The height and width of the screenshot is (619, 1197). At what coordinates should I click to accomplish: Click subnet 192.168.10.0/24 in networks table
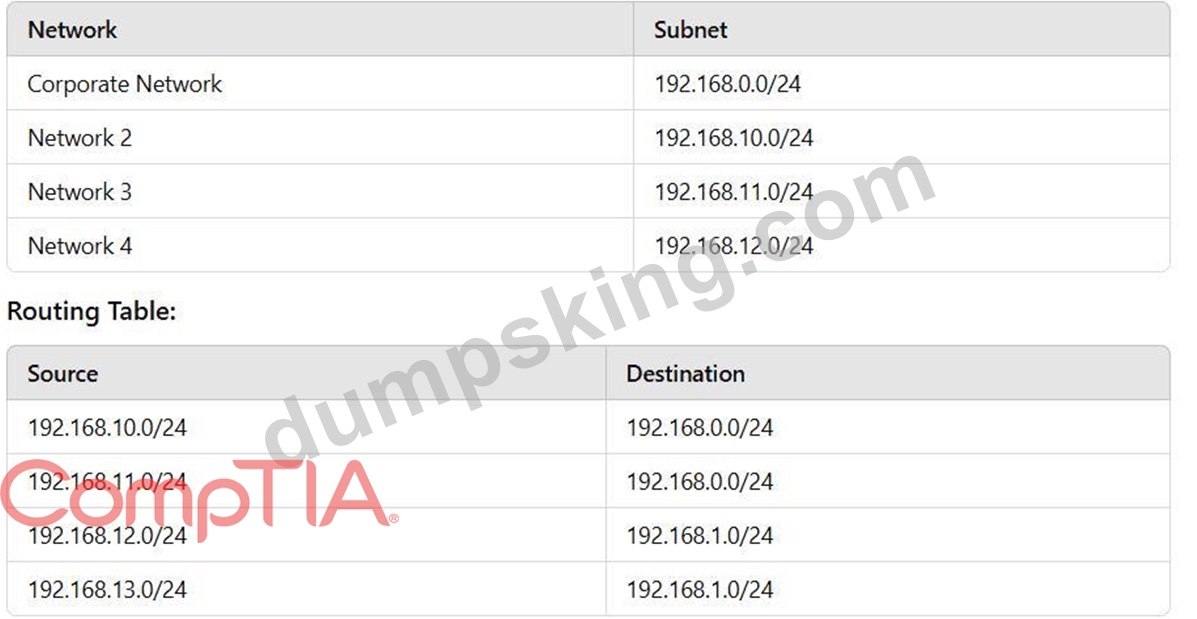(733, 138)
